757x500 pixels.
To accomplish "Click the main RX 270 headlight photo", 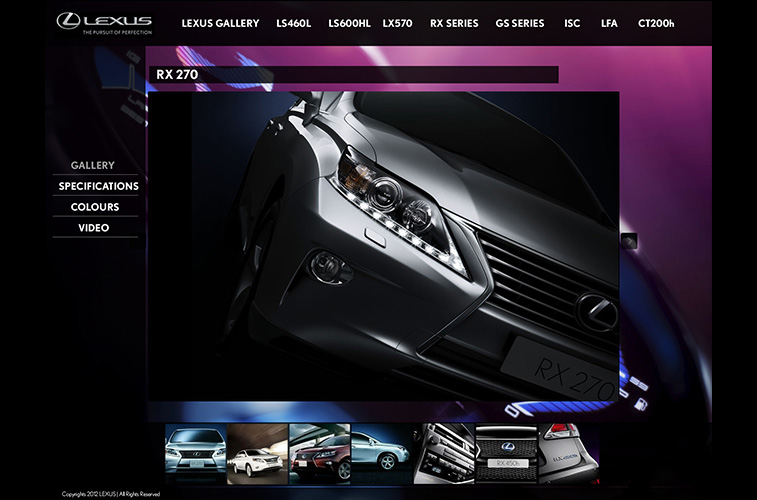I will coord(383,246).
